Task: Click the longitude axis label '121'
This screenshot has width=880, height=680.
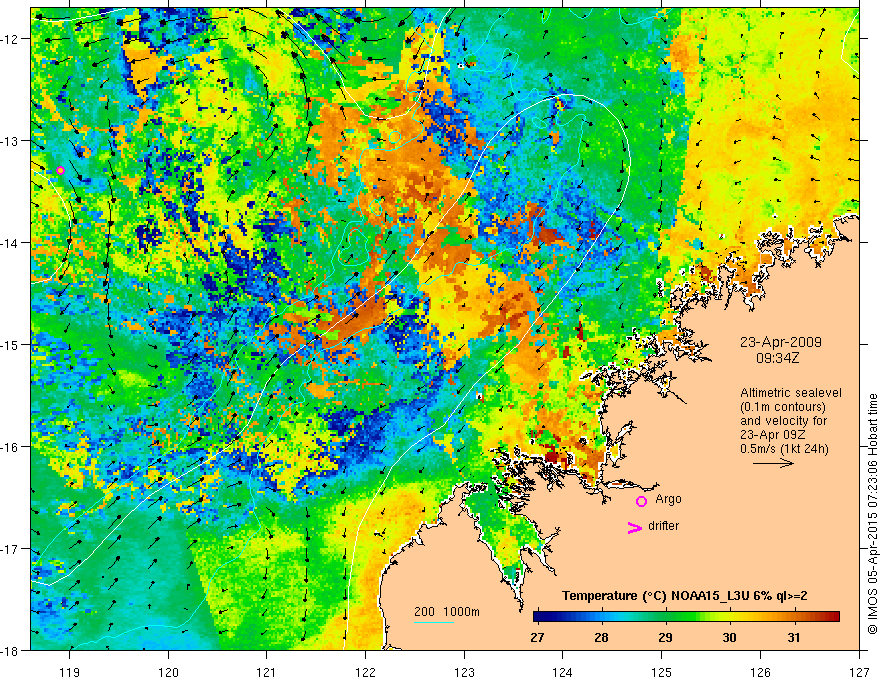Action: pos(267,672)
